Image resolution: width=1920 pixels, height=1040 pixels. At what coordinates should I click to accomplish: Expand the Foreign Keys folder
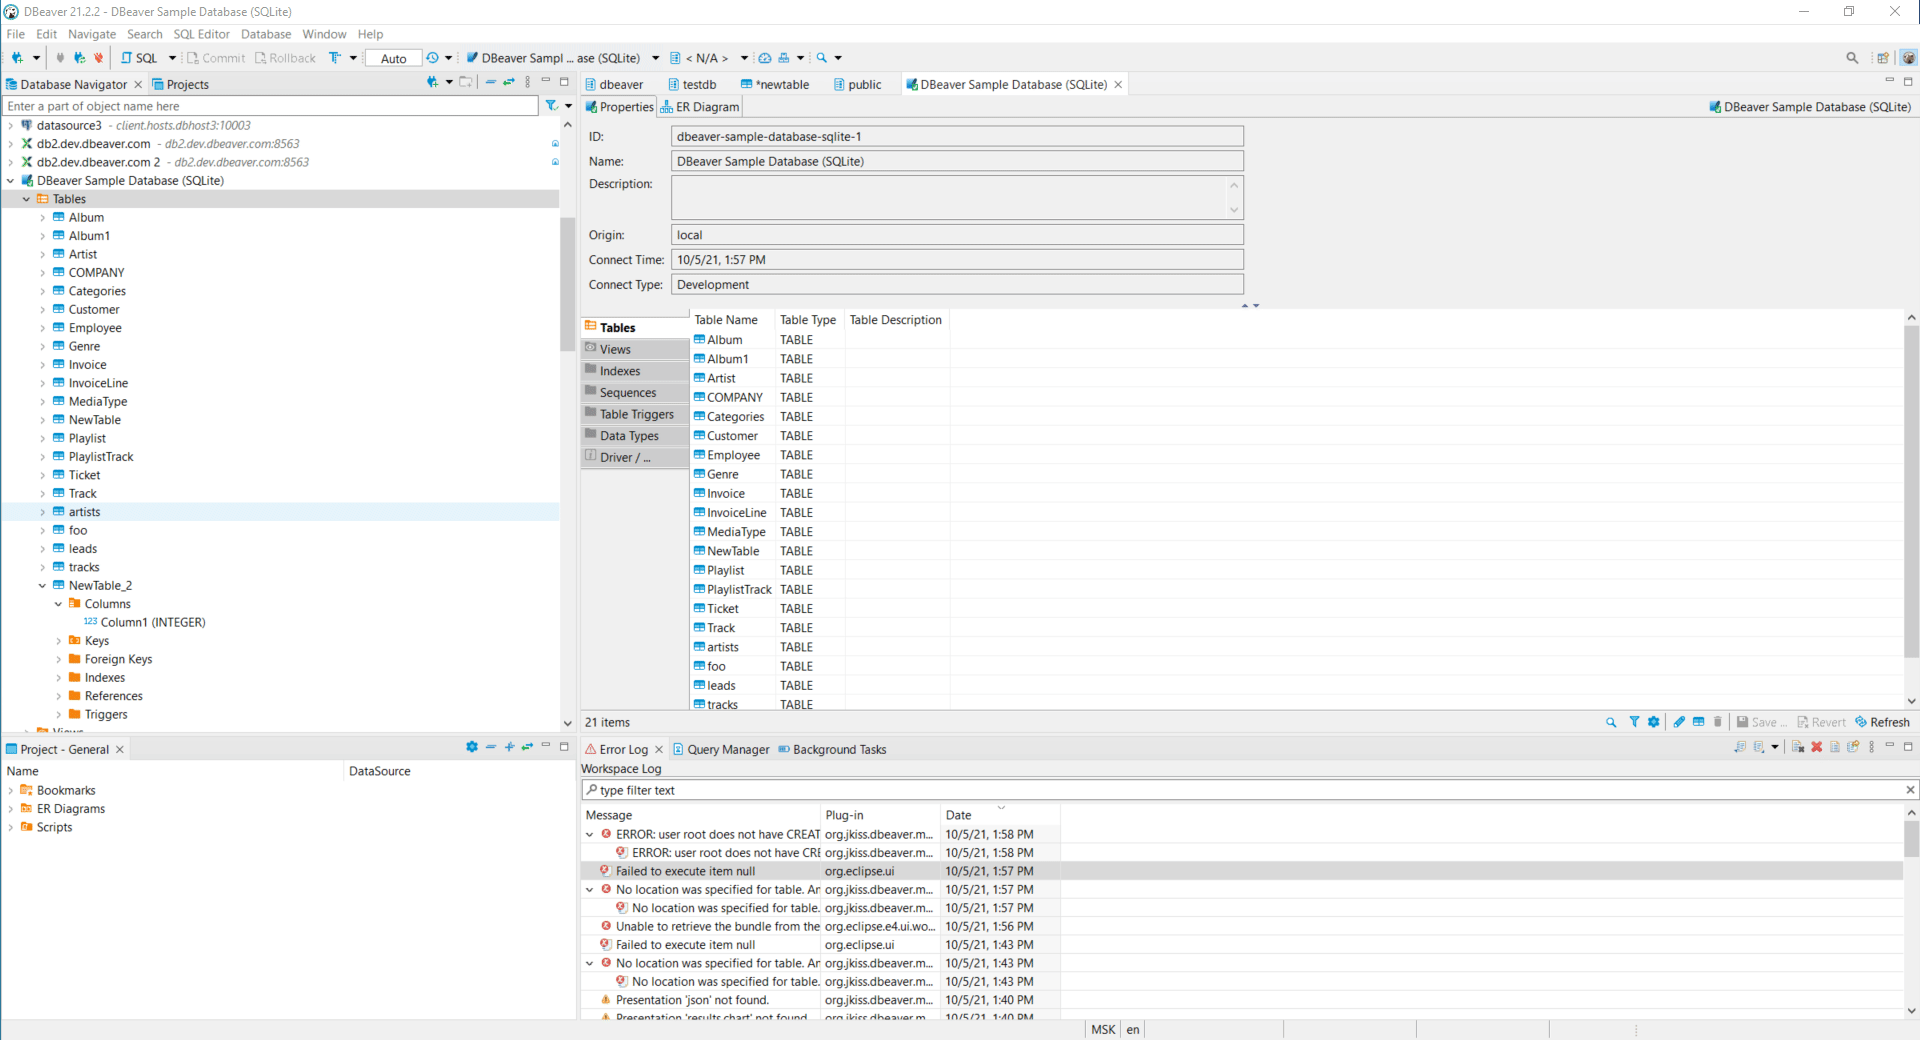[58, 660]
